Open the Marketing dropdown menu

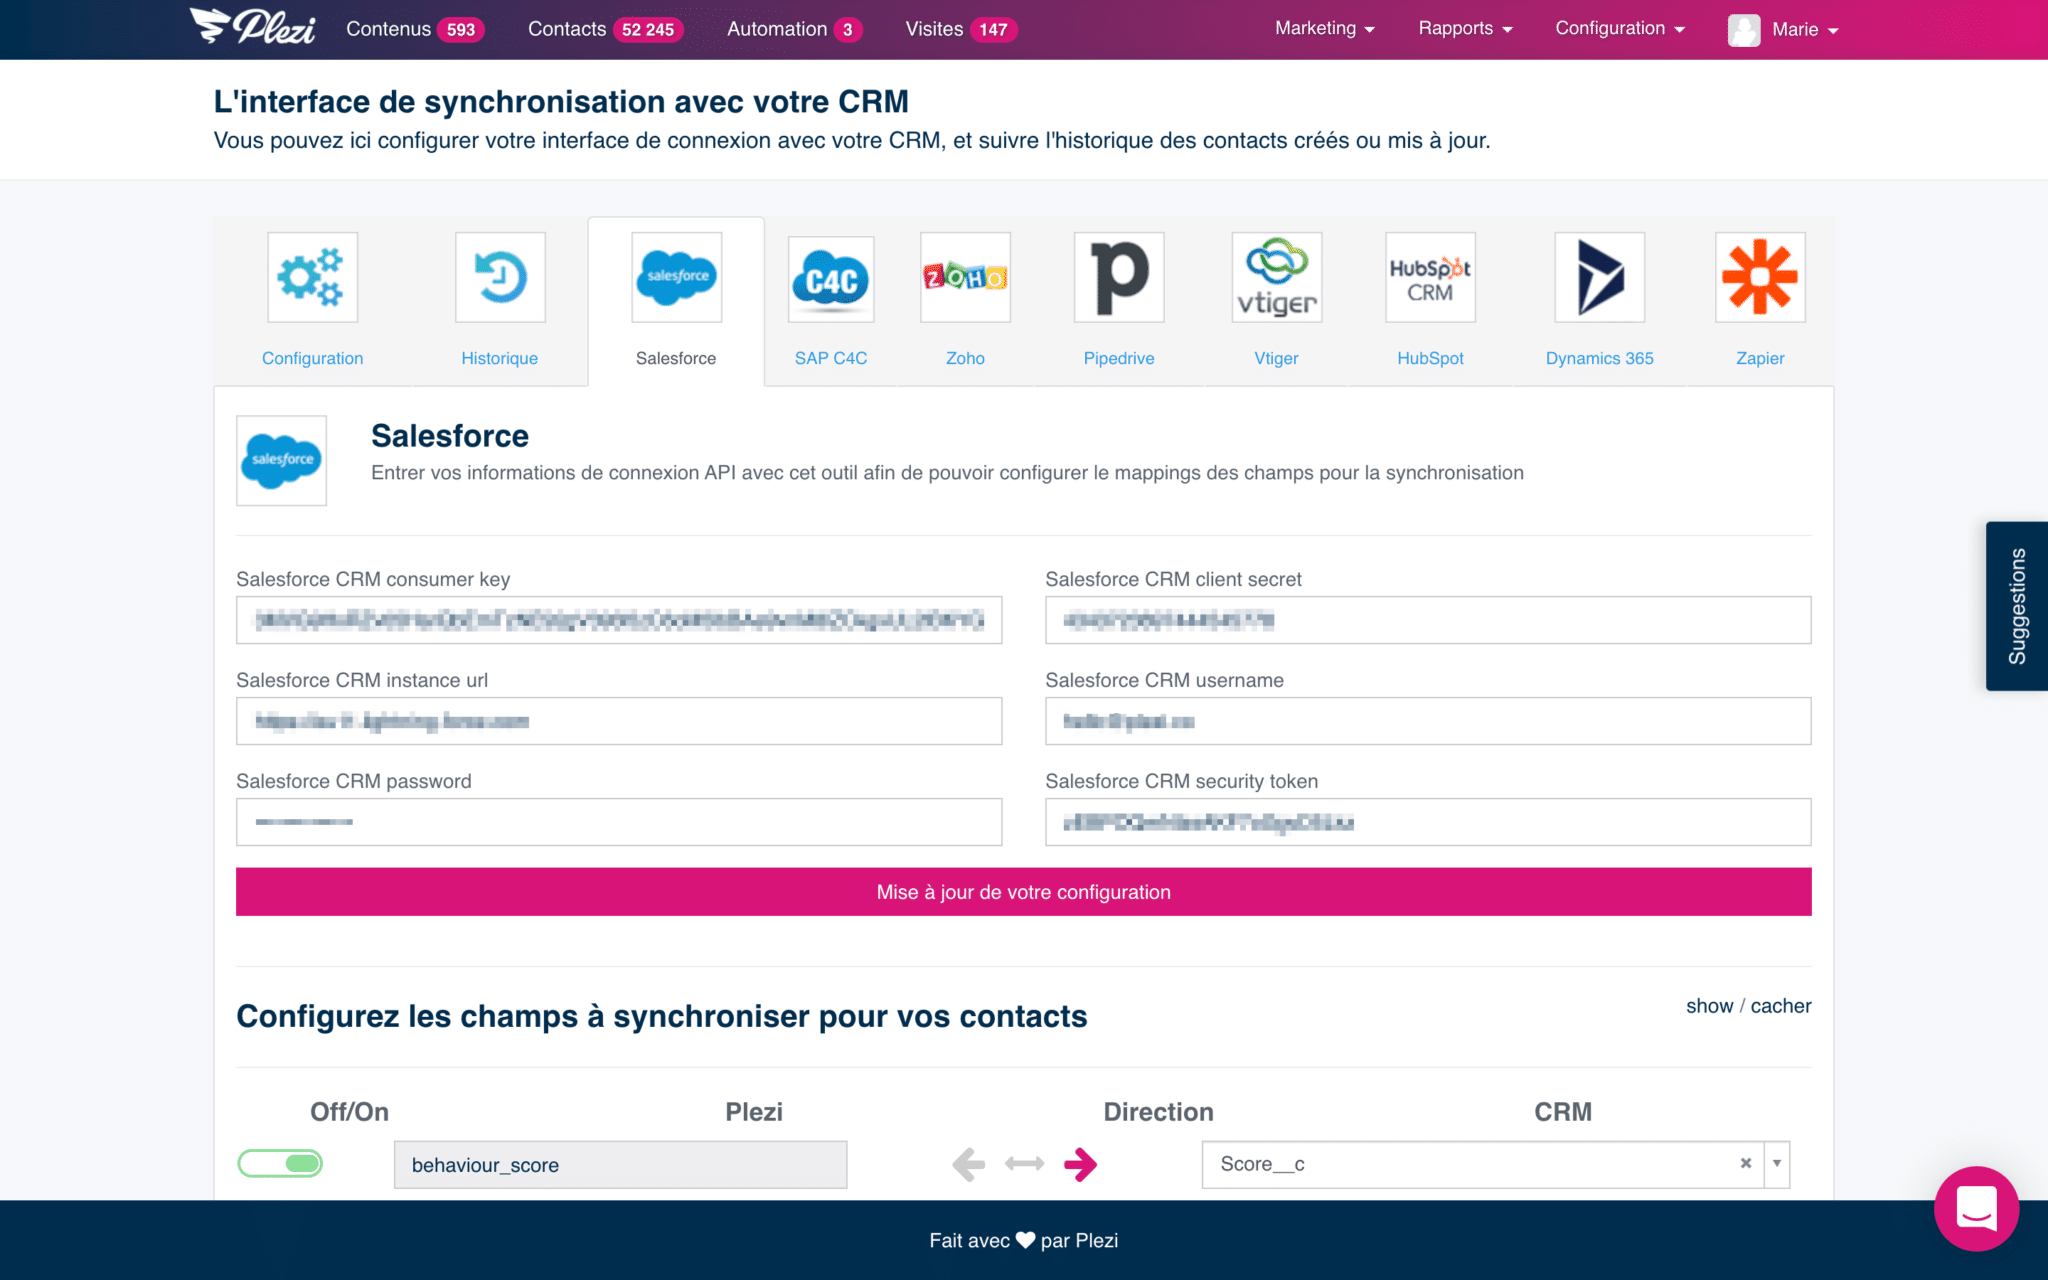coord(1324,29)
